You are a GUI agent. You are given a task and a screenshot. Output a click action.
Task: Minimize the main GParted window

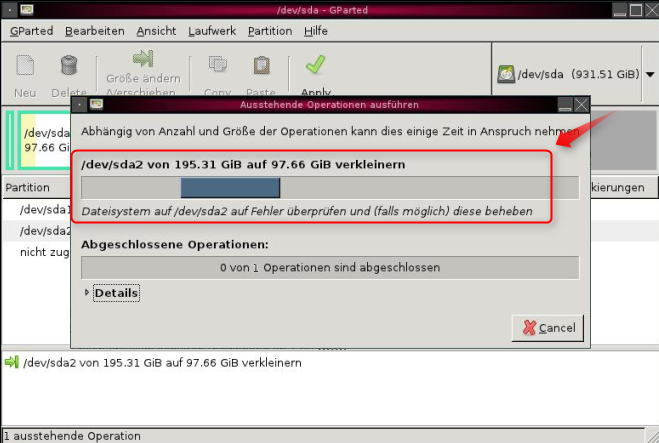click(x=620, y=10)
